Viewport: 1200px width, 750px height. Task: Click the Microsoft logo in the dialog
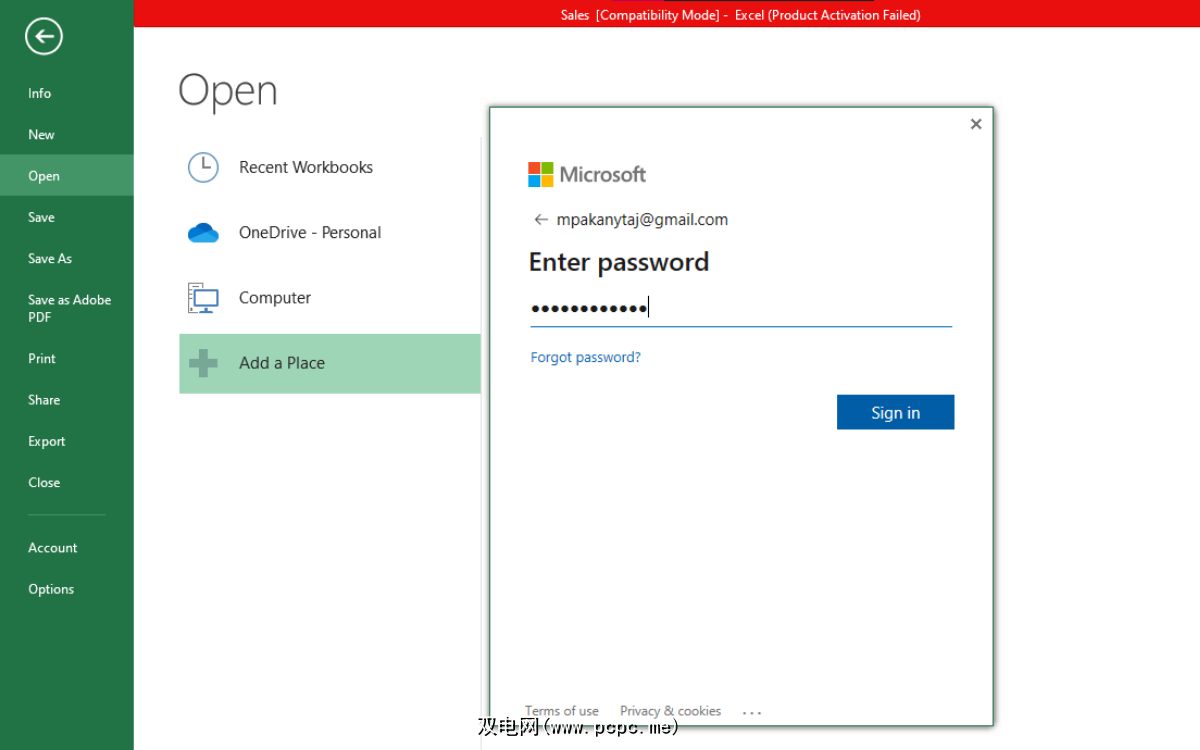(587, 175)
